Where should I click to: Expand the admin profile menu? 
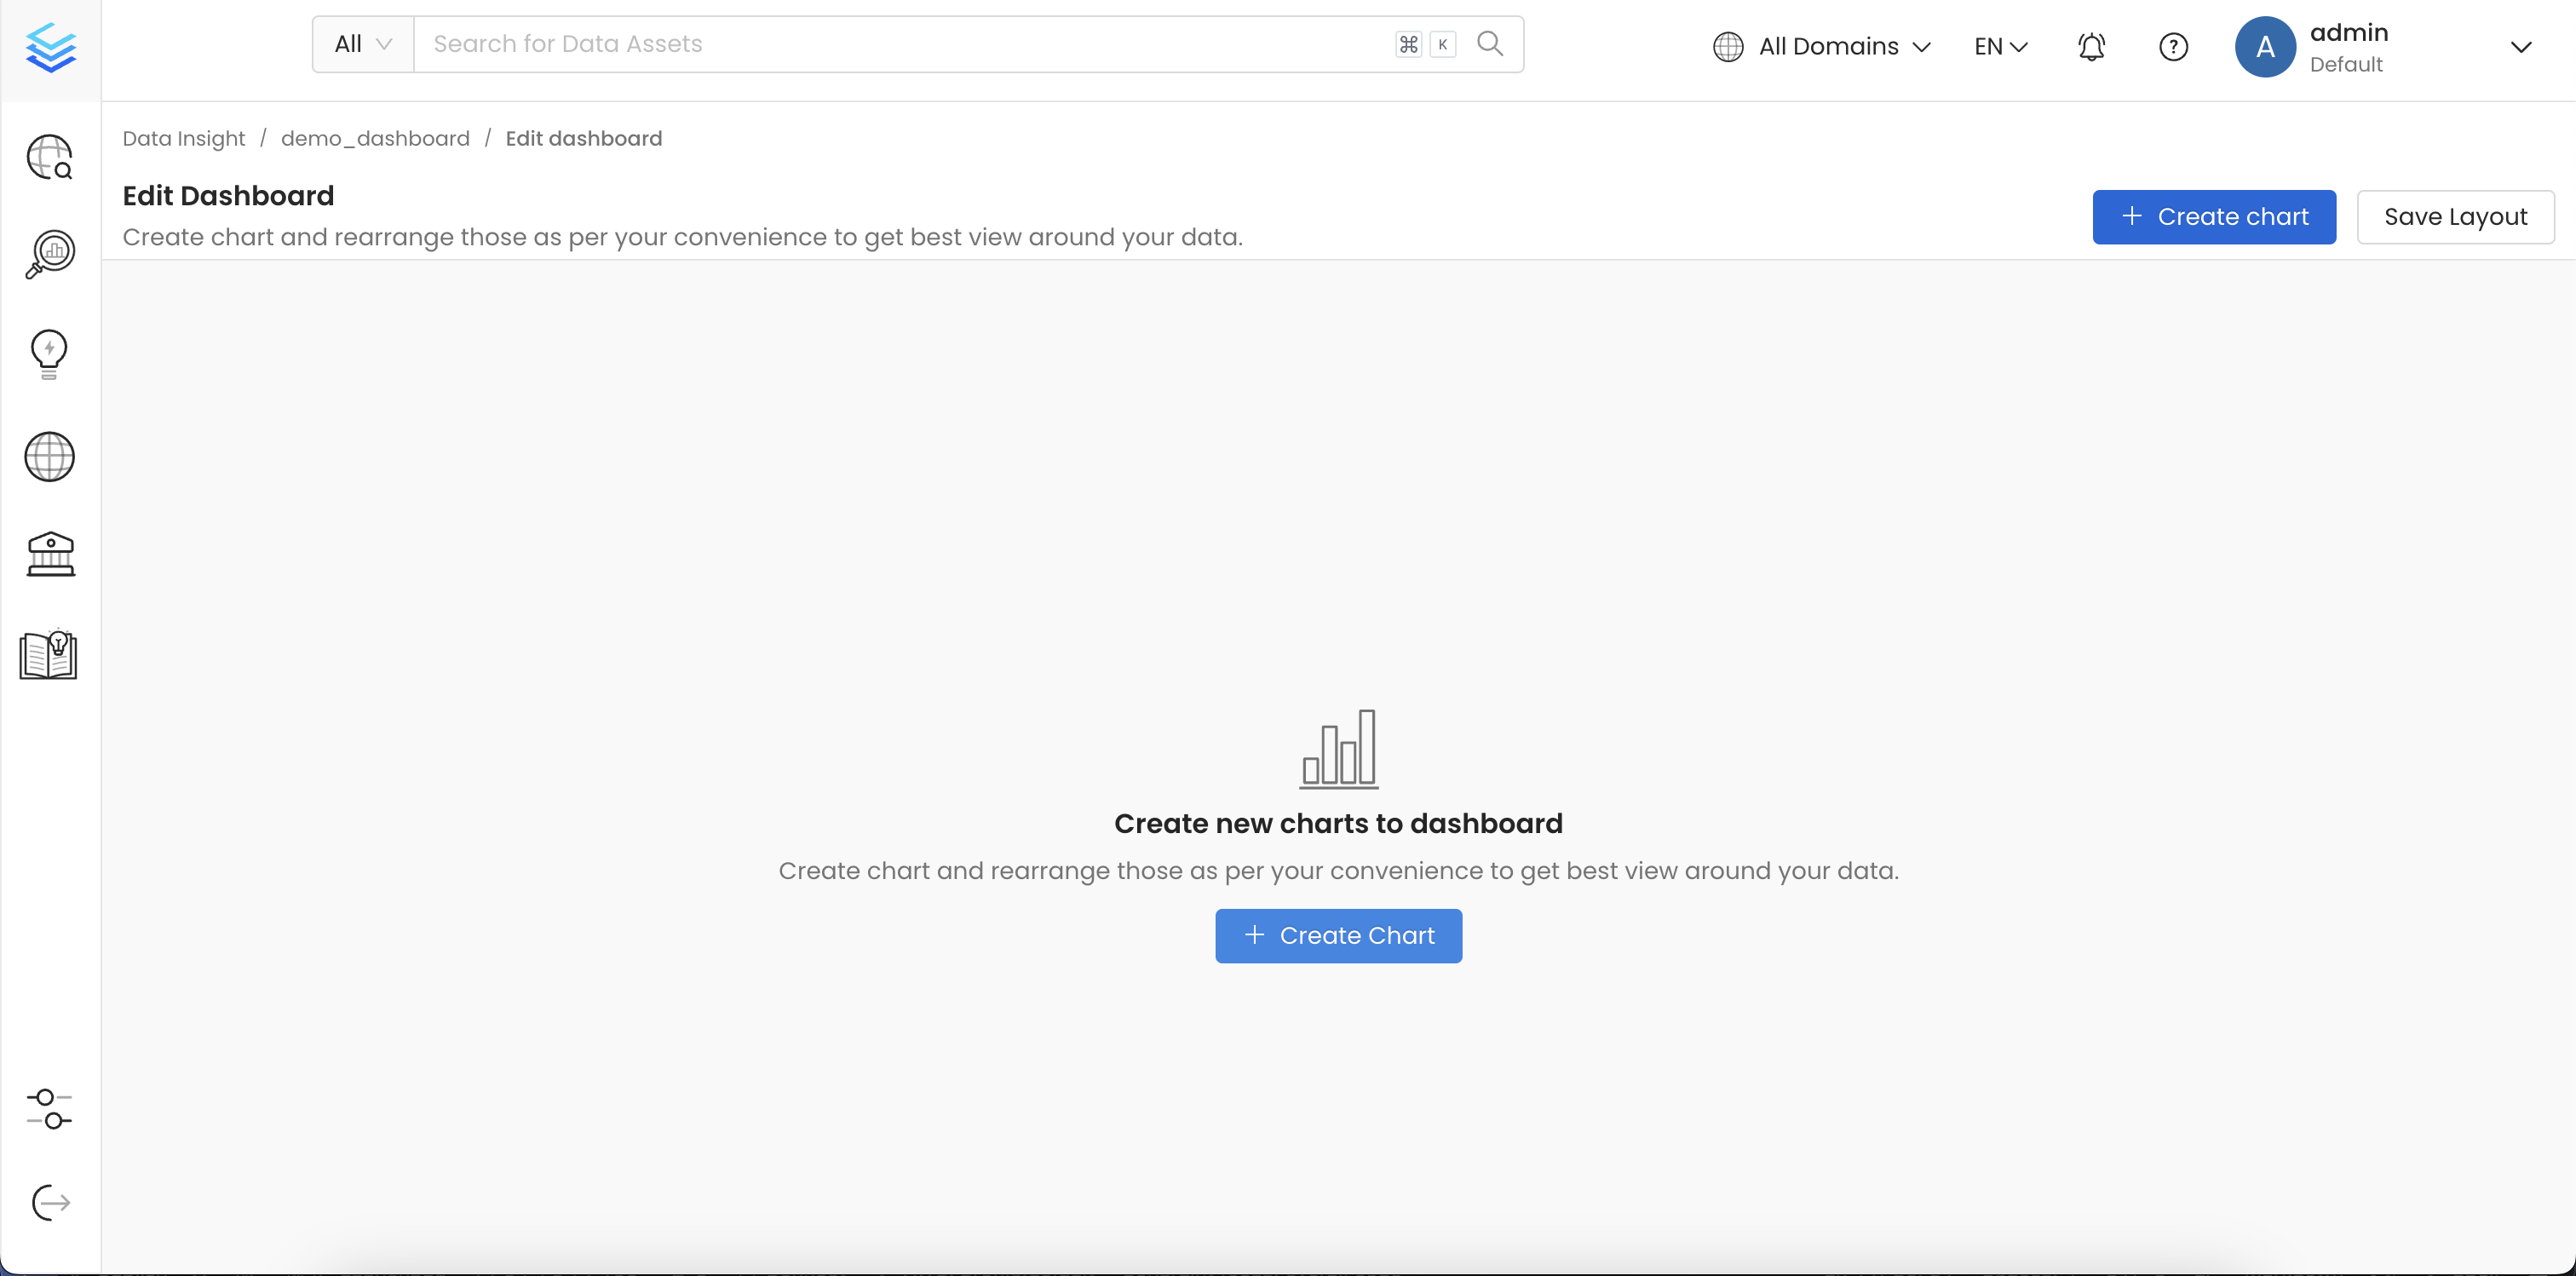pyautogui.click(x=2520, y=47)
